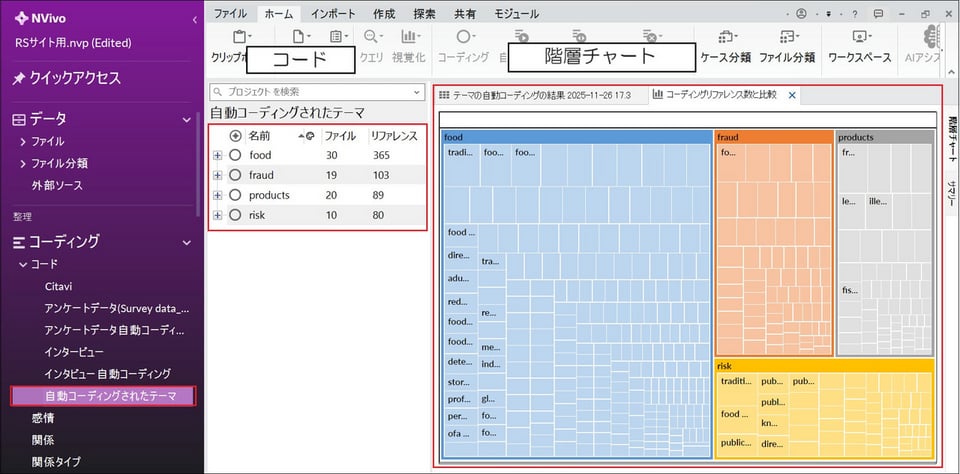
Task: Click the add column plus icon beside 名前
Action: point(235,135)
